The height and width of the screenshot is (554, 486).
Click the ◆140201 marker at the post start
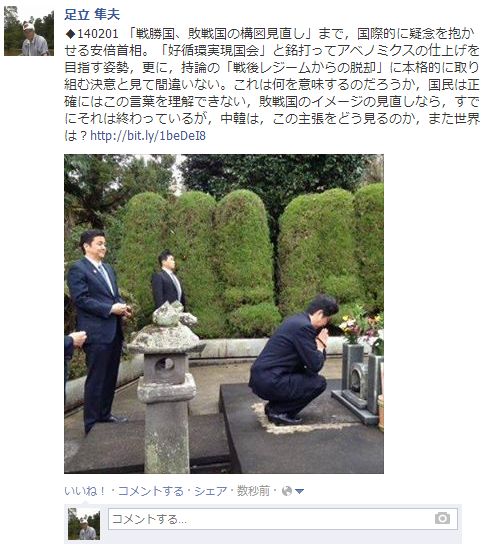tap(92, 34)
